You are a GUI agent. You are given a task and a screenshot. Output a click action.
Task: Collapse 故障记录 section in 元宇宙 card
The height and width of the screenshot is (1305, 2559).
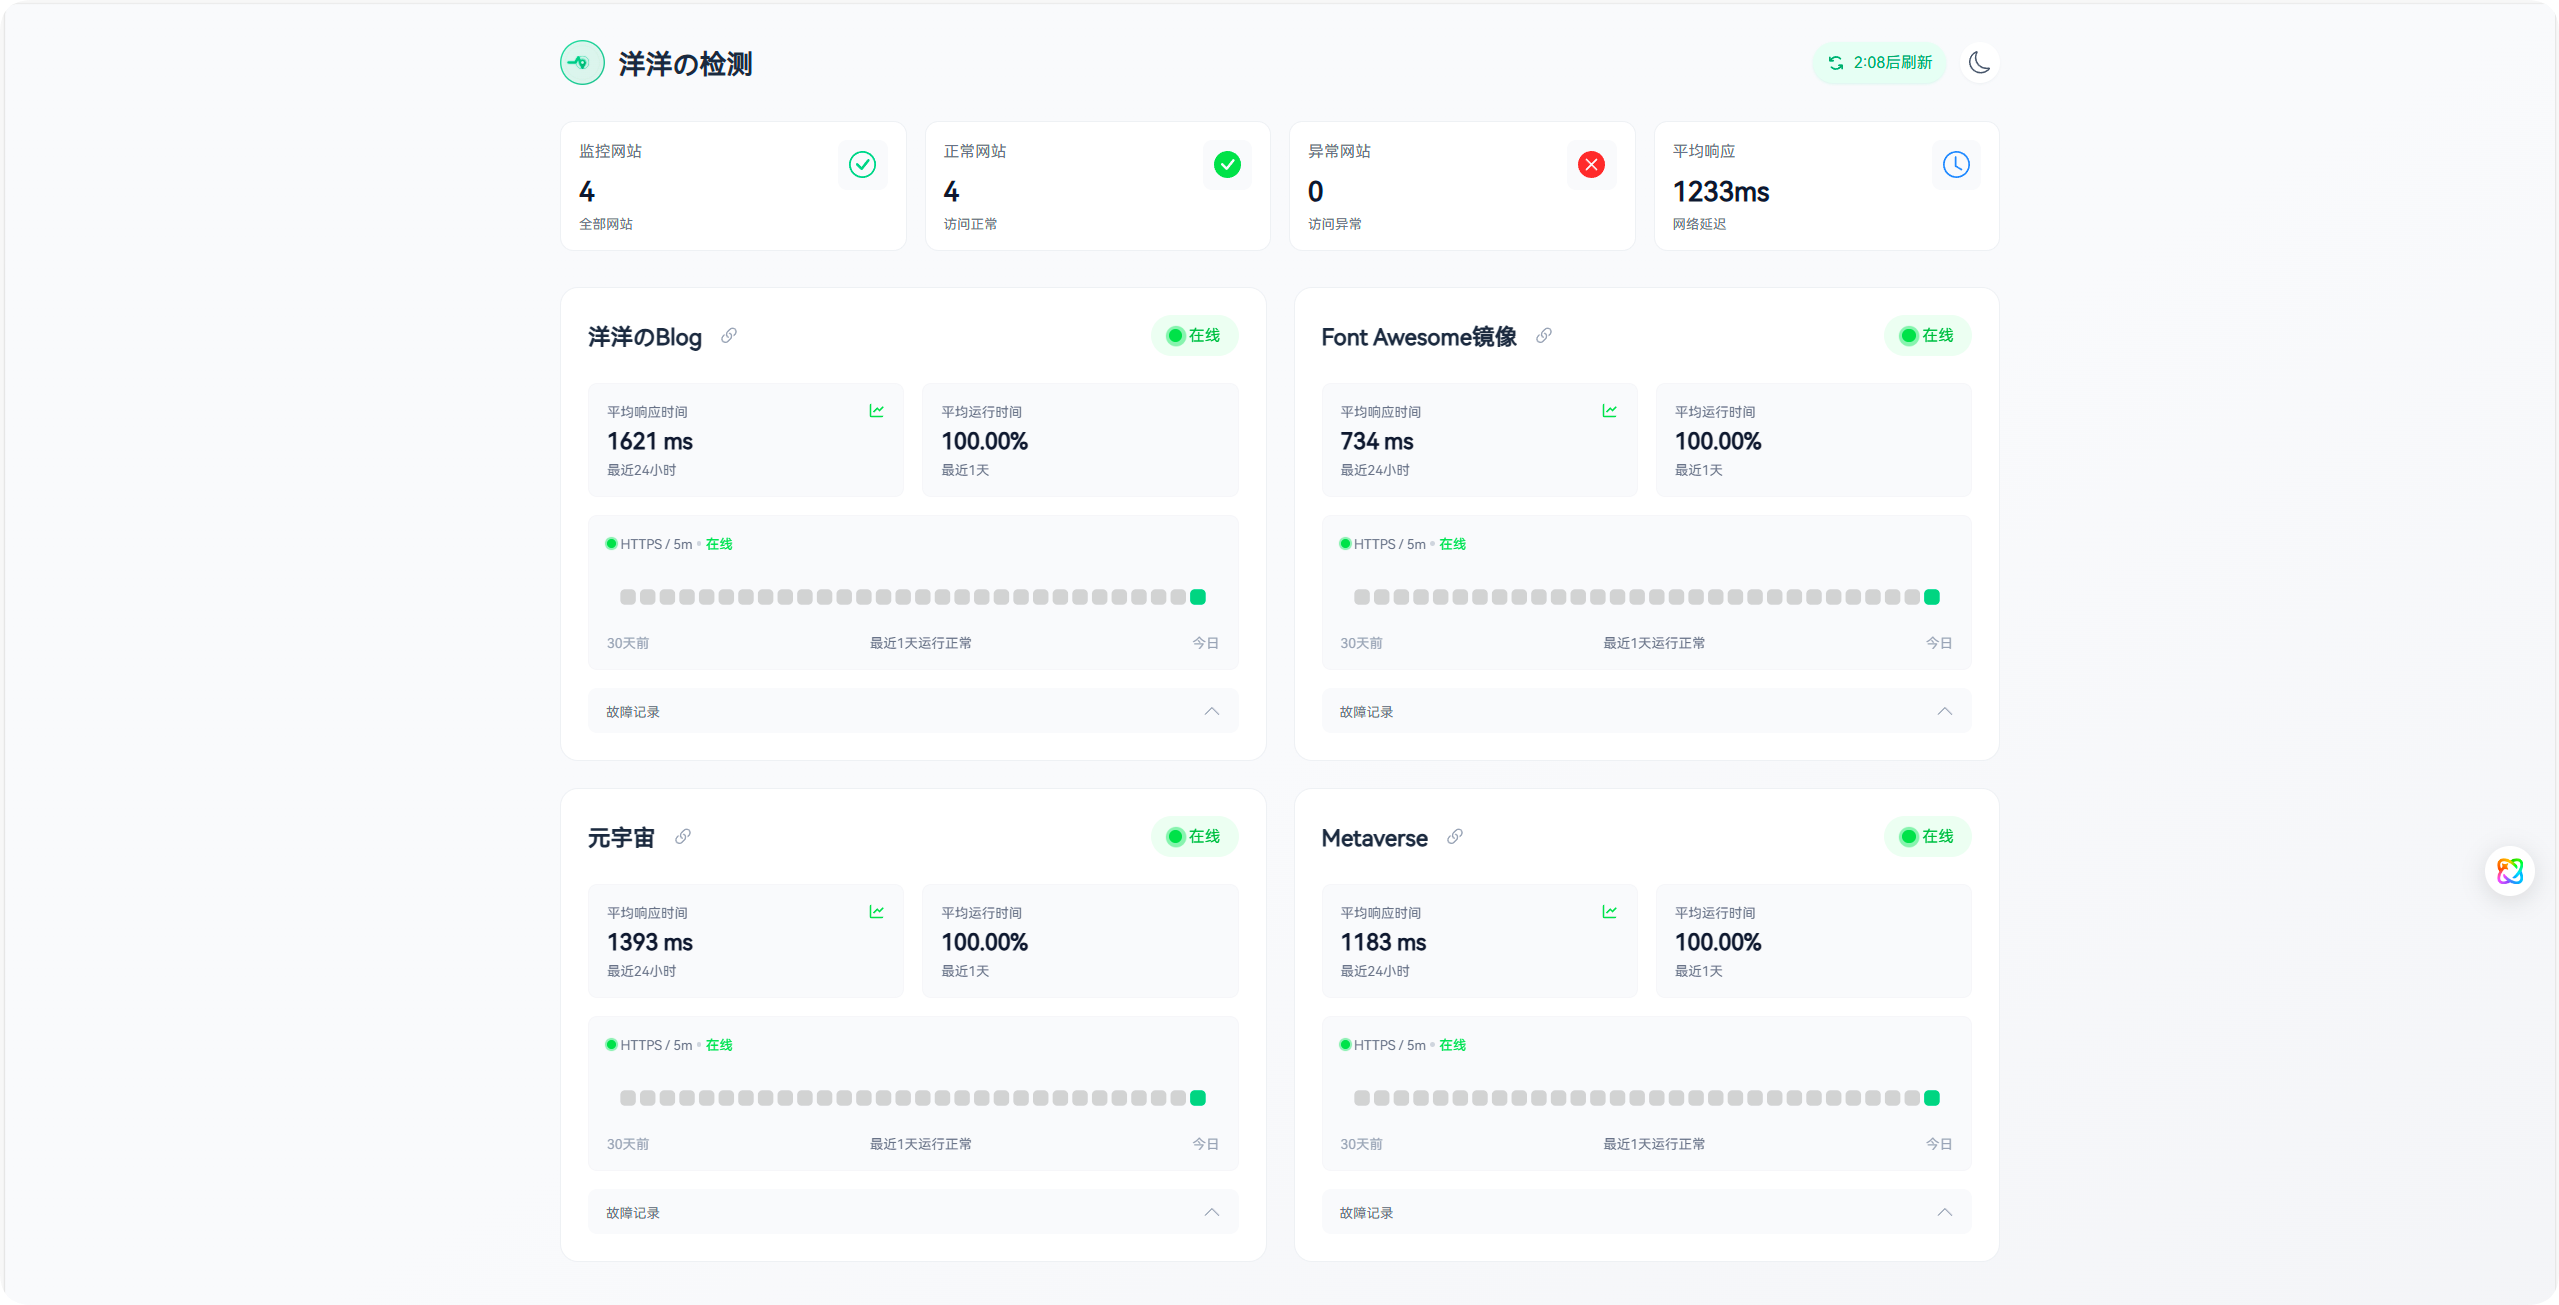pos(1211,1212)
